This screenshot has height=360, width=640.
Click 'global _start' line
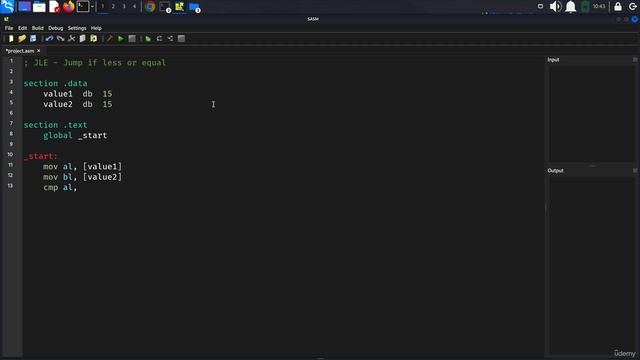tap(75, 136)
